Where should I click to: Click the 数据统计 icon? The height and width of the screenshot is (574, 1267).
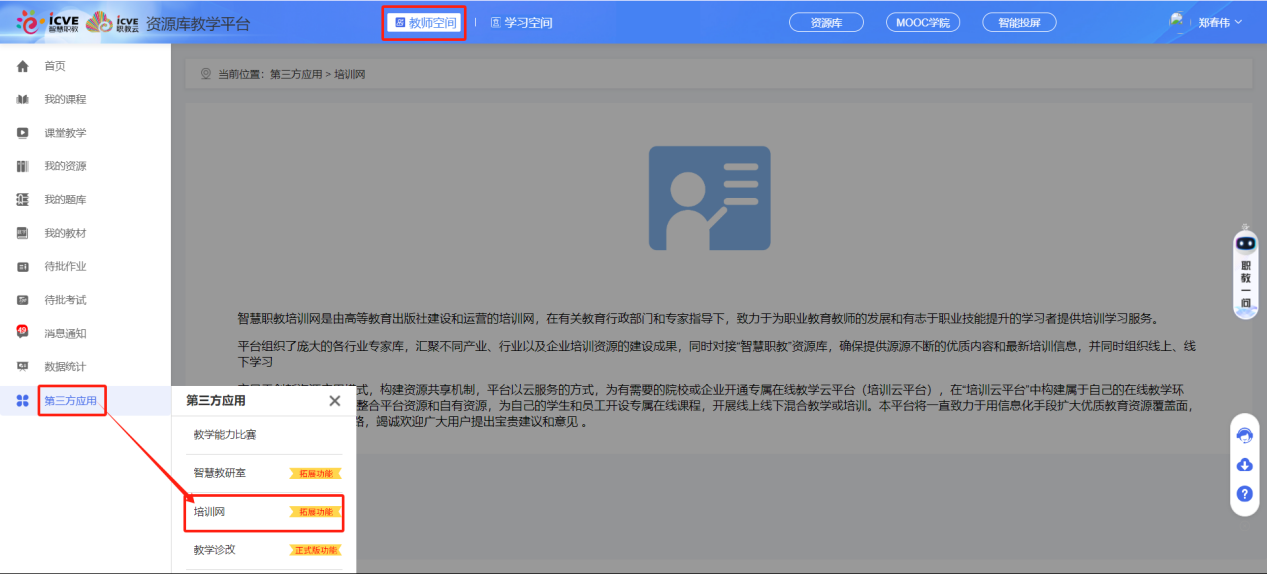coord(22,367)
